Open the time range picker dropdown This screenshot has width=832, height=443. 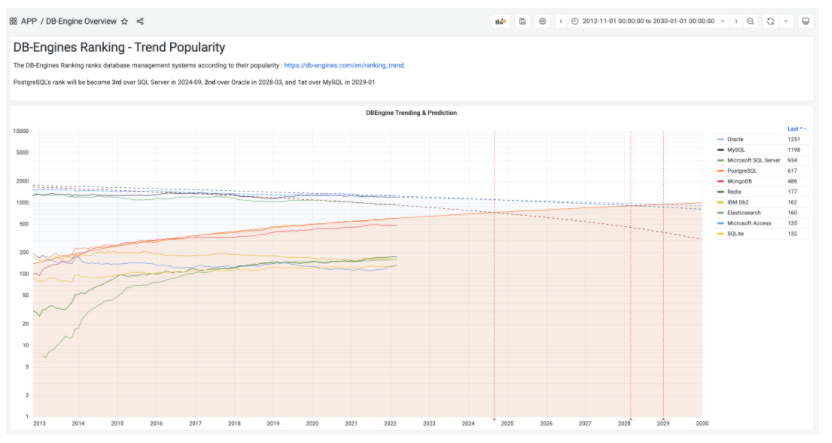click(647, 20)
